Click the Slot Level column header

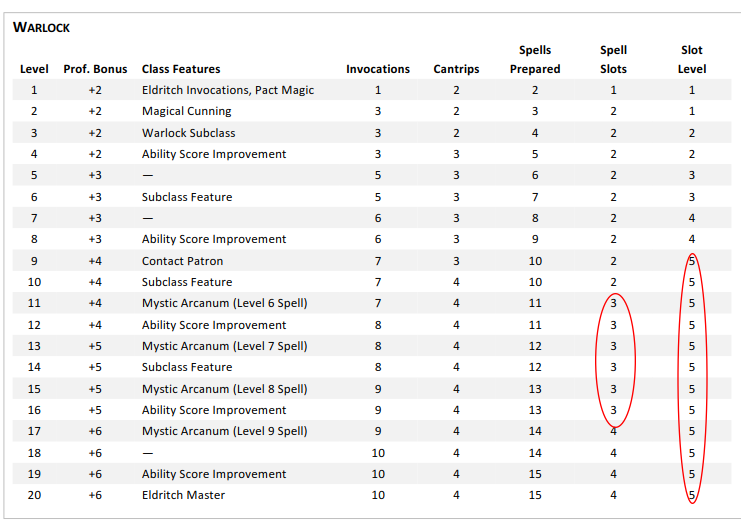pyautogui.click(x=692, y=60)
